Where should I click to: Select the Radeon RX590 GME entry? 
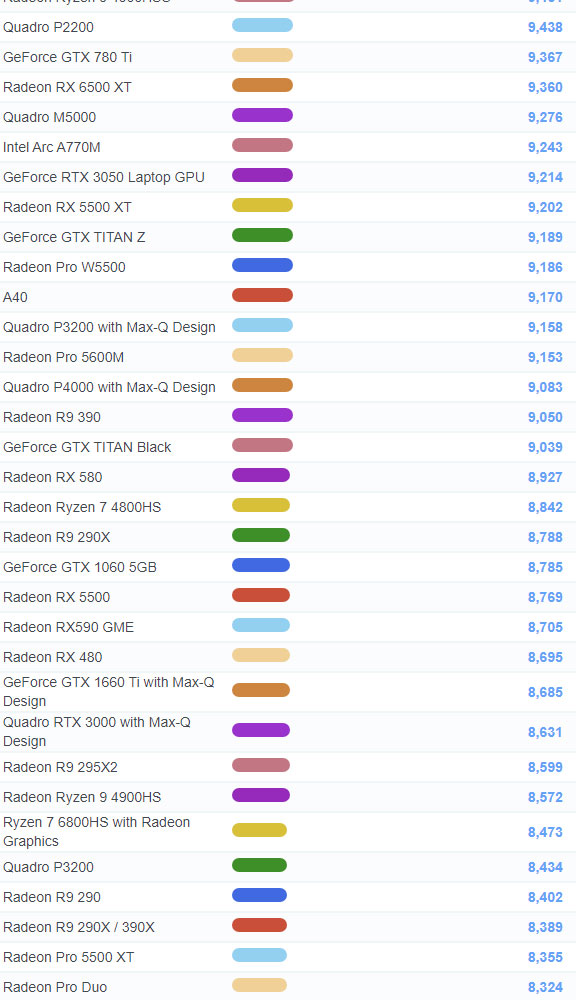[x=68, y=627]
